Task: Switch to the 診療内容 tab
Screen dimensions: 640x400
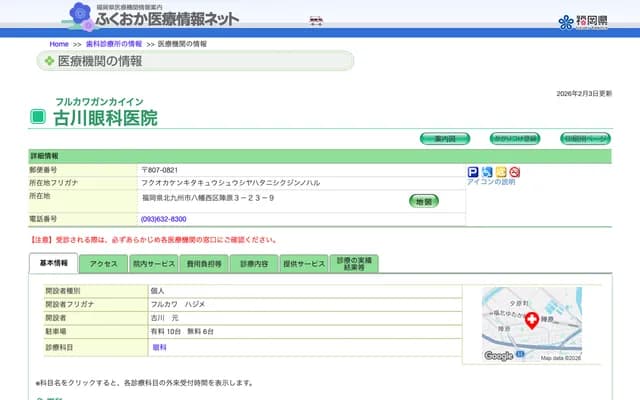Action: coord(254,264)
